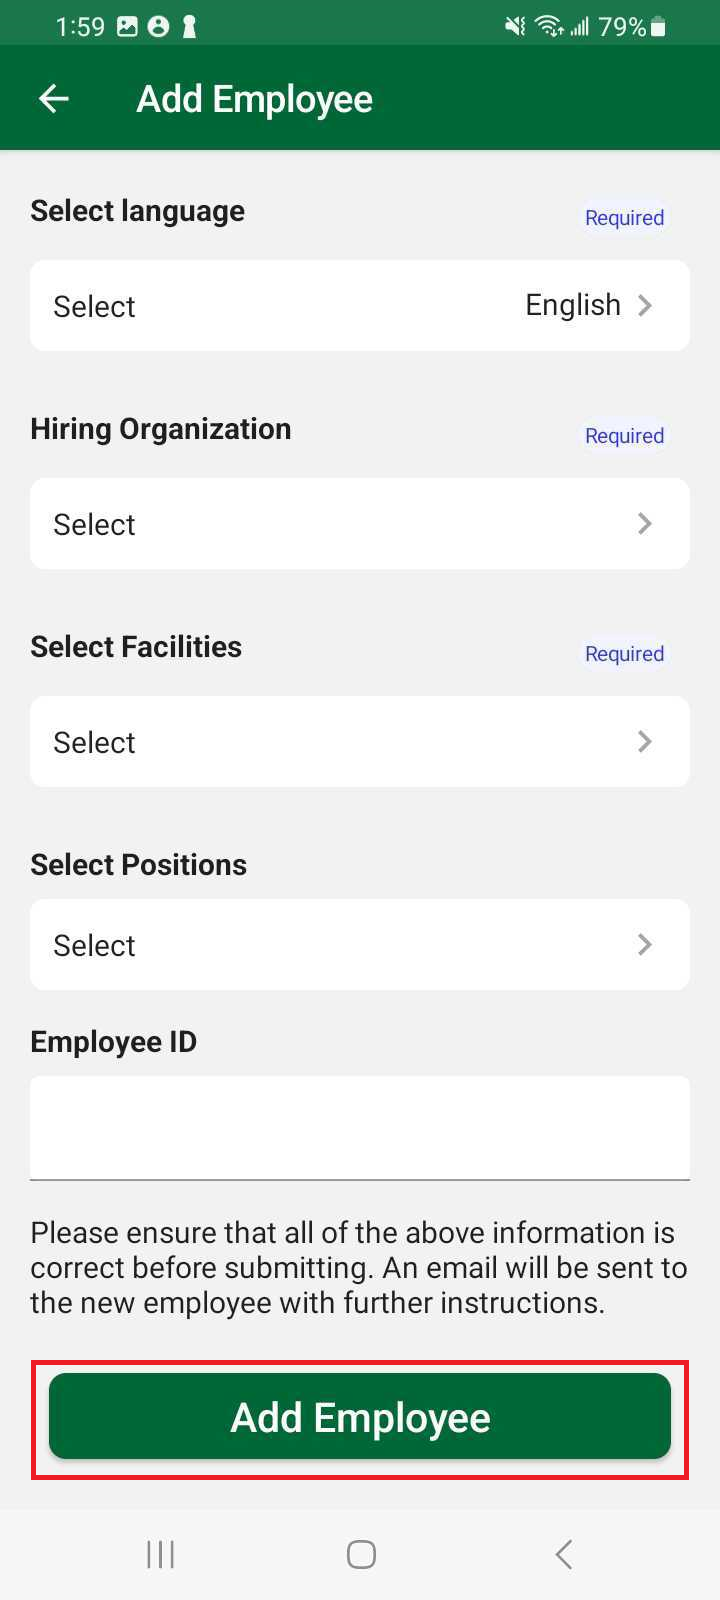720x1600 pixels.
Task: Tap the Select Facilities chevron arrow
Action: [x=645, y=741]
